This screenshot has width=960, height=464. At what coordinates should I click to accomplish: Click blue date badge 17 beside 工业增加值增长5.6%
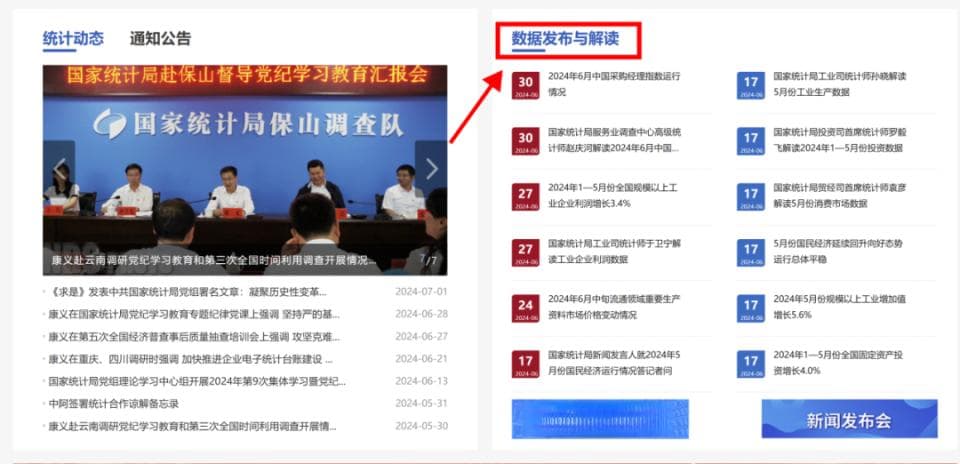click(x=751, y=308)
